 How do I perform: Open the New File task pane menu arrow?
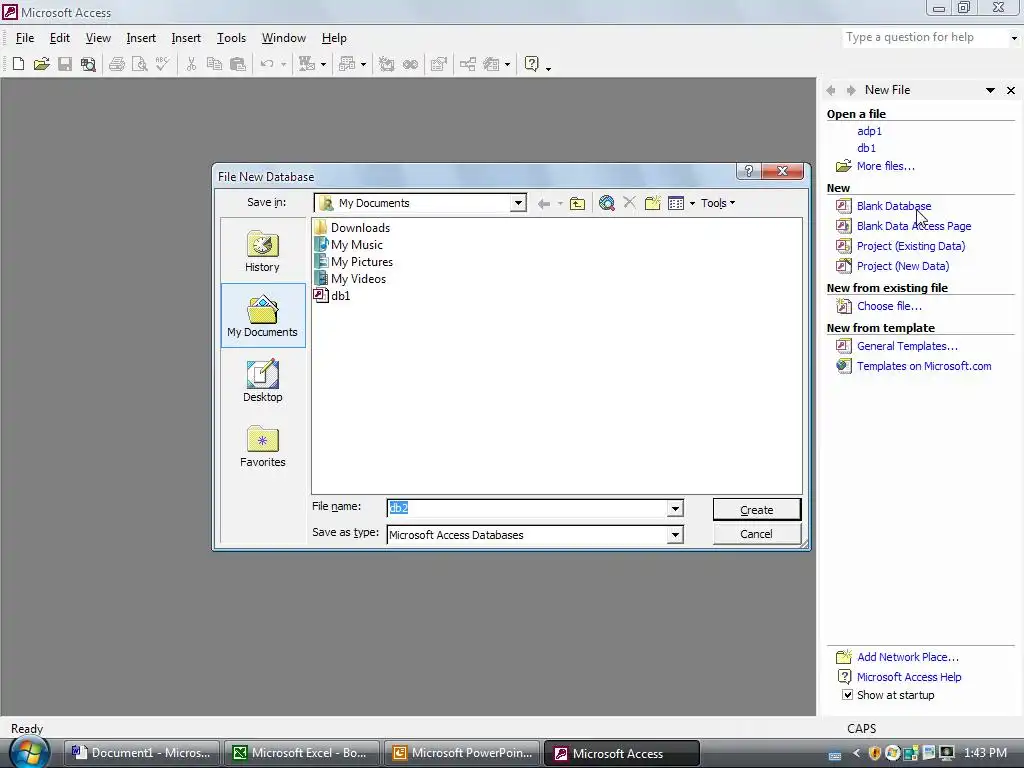coord(990,90)
